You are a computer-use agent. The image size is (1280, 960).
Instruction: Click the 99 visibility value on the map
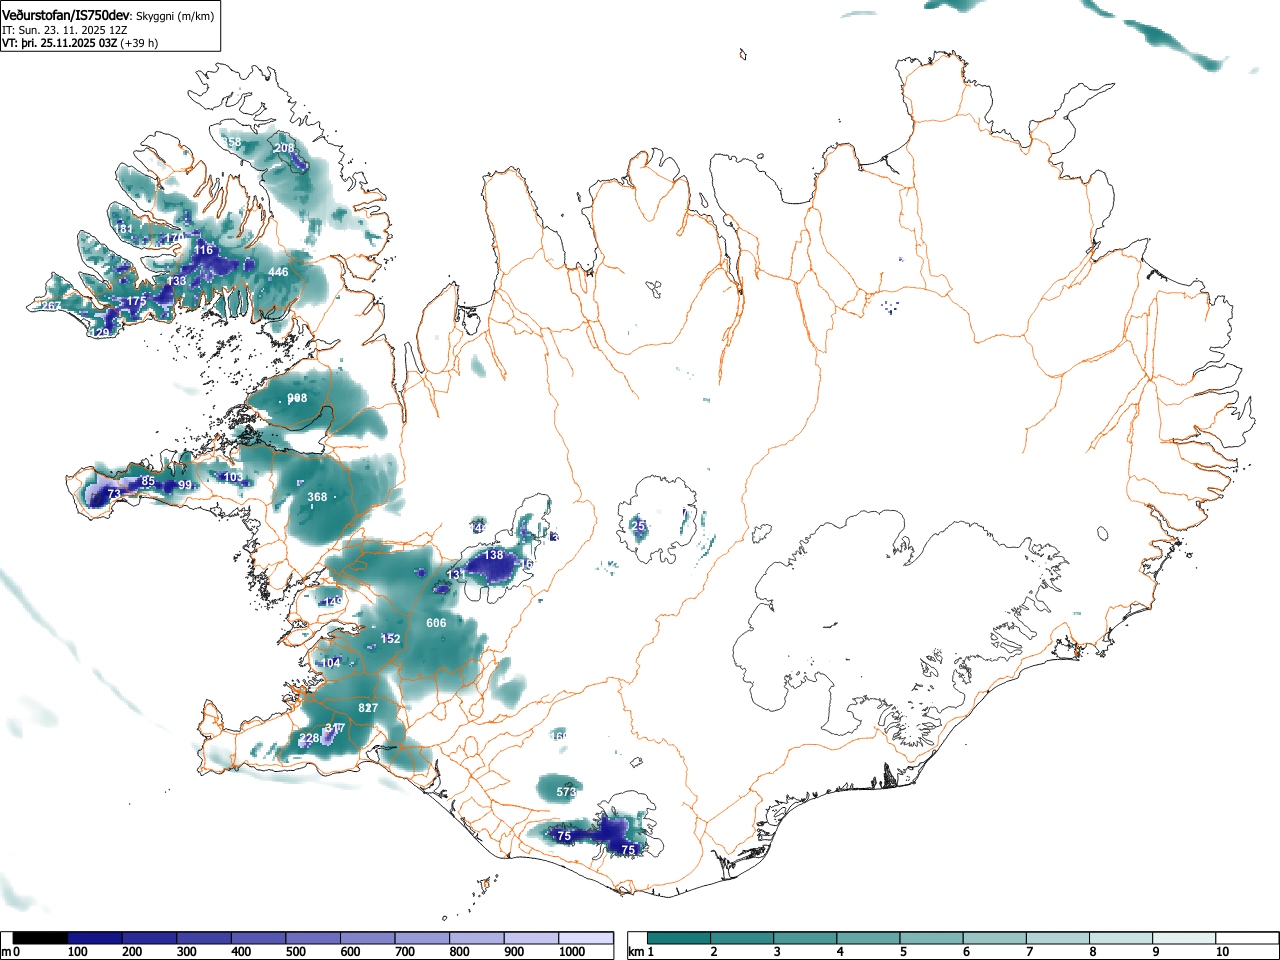(185, 485)
